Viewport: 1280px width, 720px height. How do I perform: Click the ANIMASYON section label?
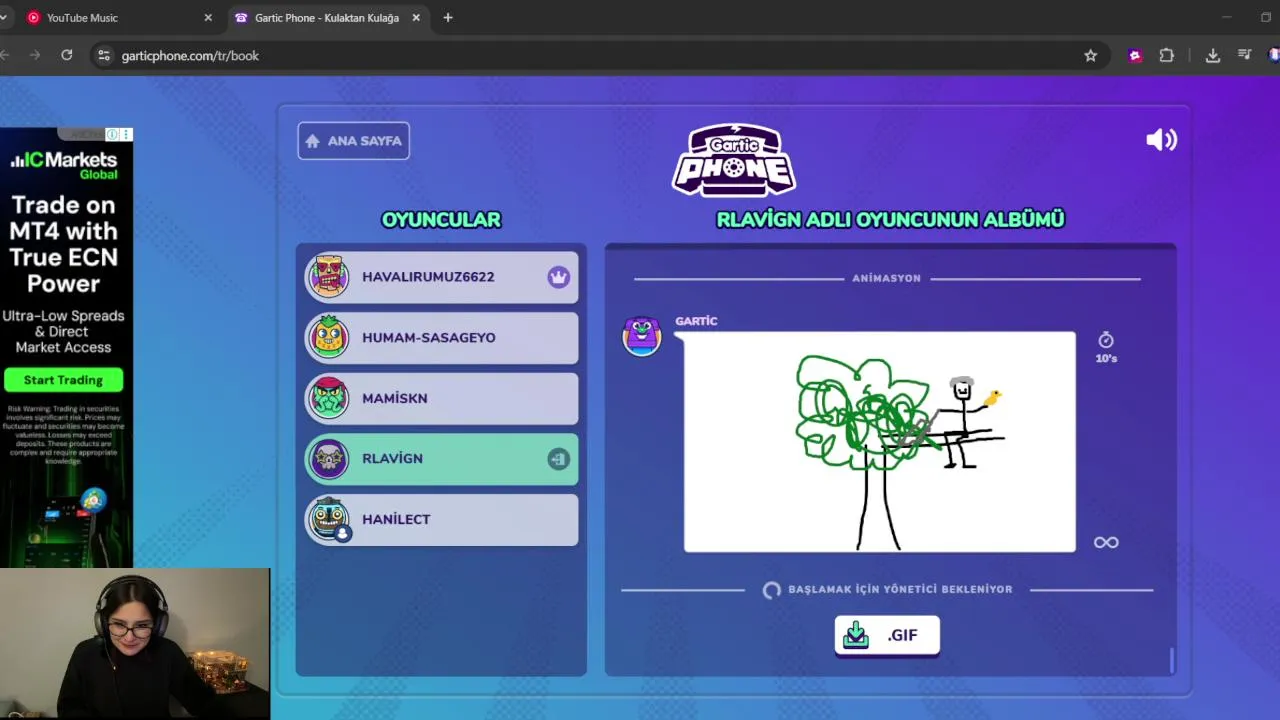pos(886,278)
